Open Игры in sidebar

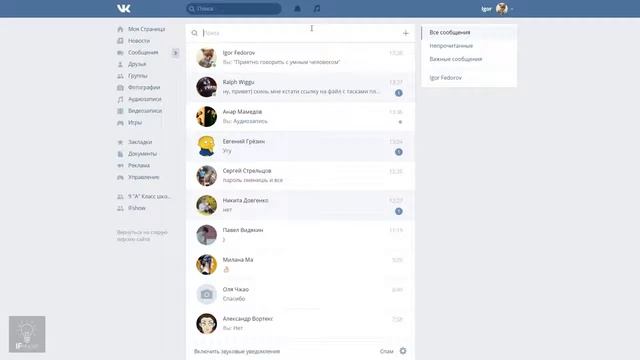(x=135, y=122)
